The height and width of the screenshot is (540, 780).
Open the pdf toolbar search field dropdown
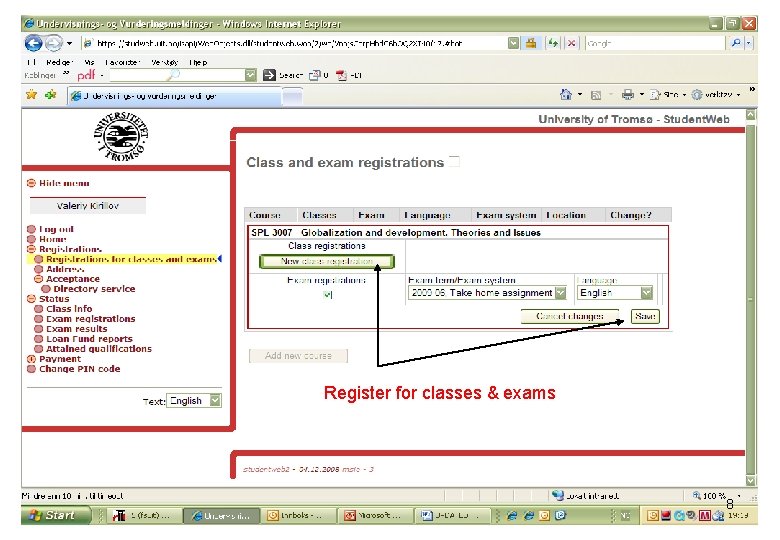point(251,75)
